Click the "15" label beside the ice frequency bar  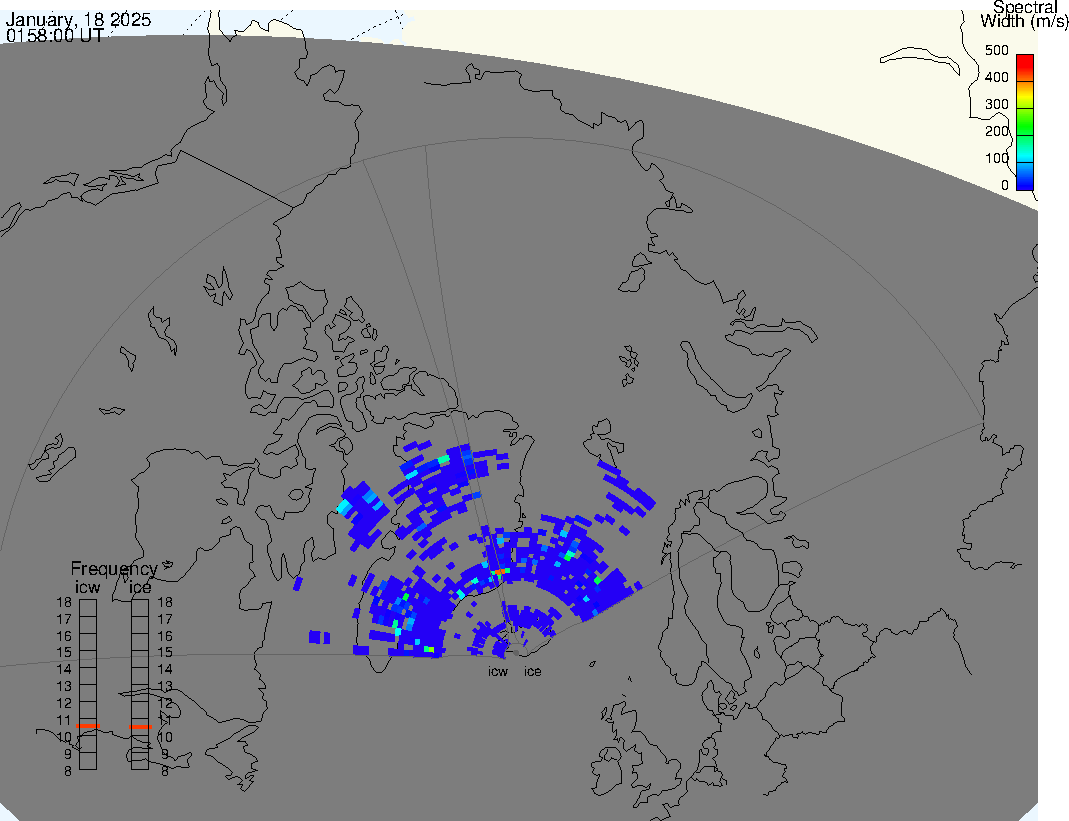click(x=165, y=653)
